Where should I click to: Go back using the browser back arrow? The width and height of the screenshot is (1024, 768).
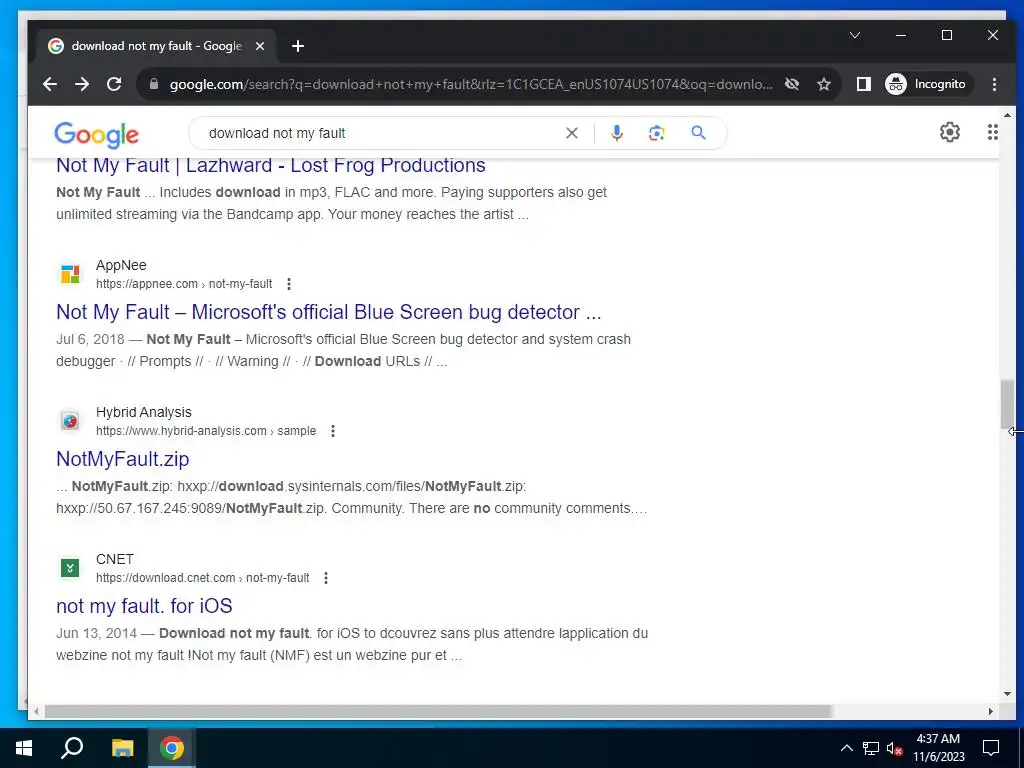(50, 84)
